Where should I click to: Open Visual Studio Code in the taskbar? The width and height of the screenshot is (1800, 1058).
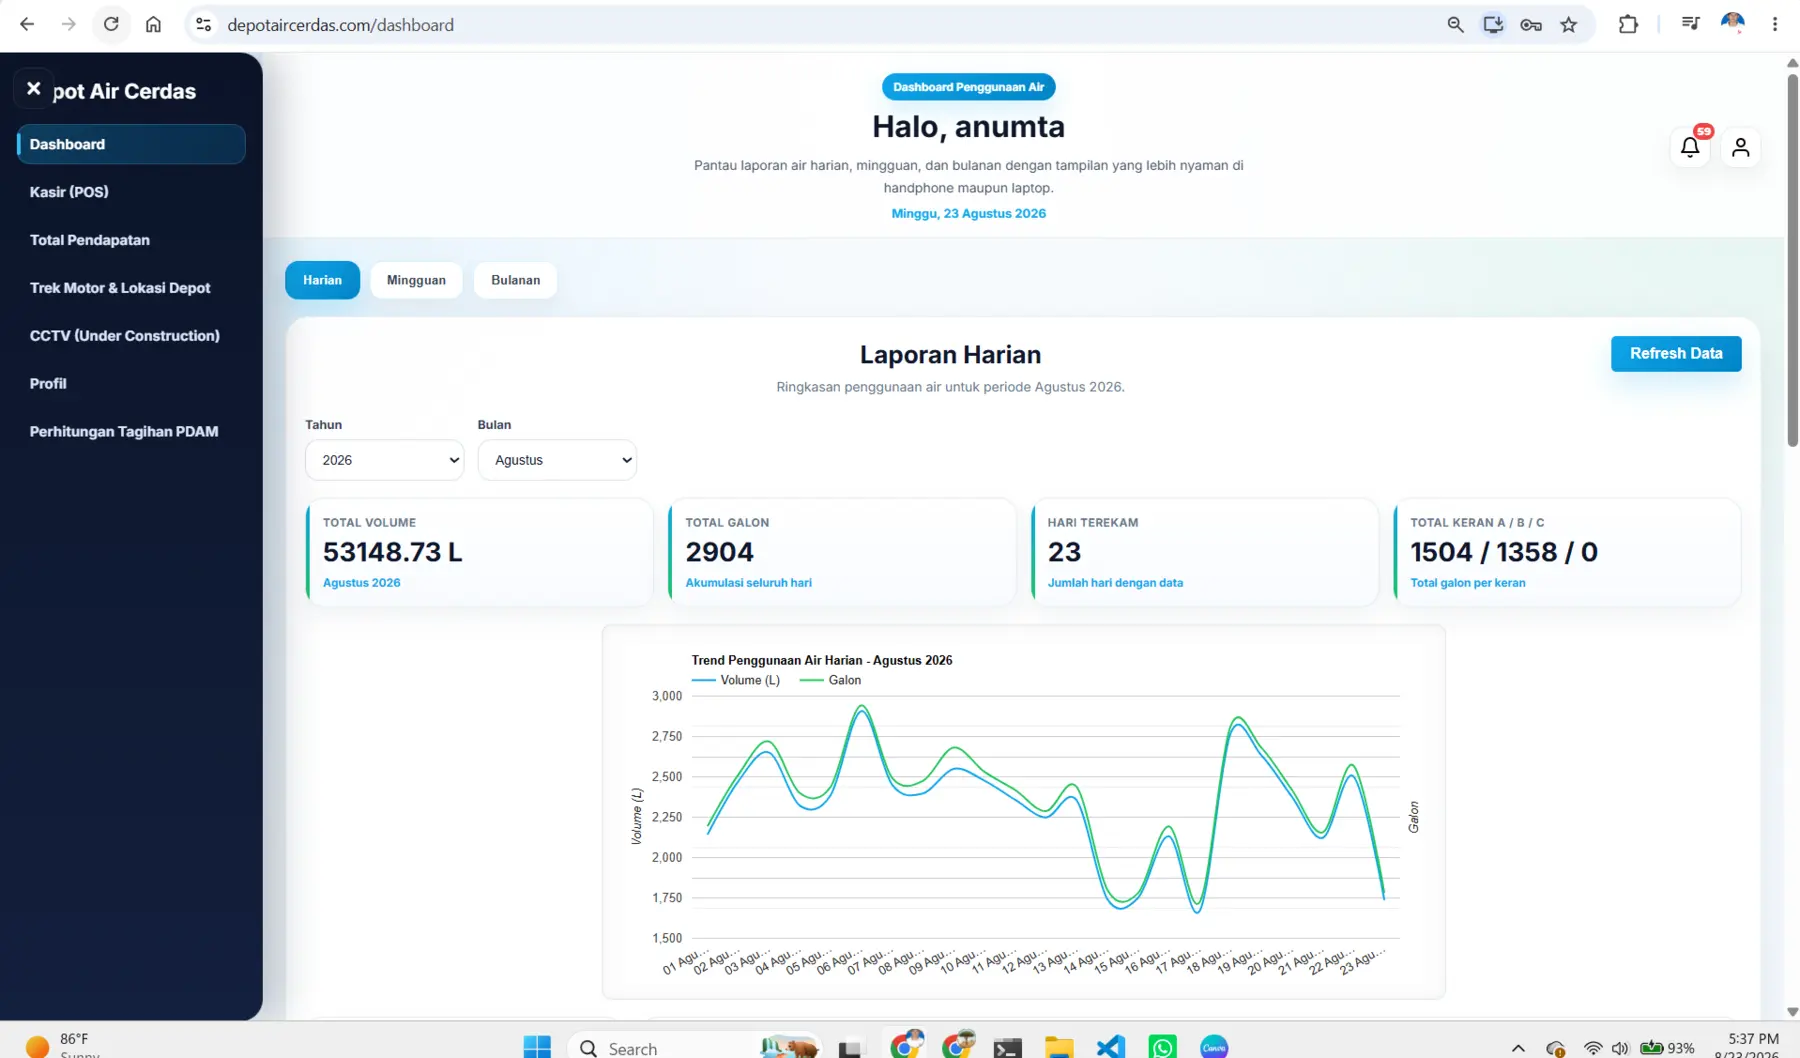pyautogui.click(x=1111, y=1047)
